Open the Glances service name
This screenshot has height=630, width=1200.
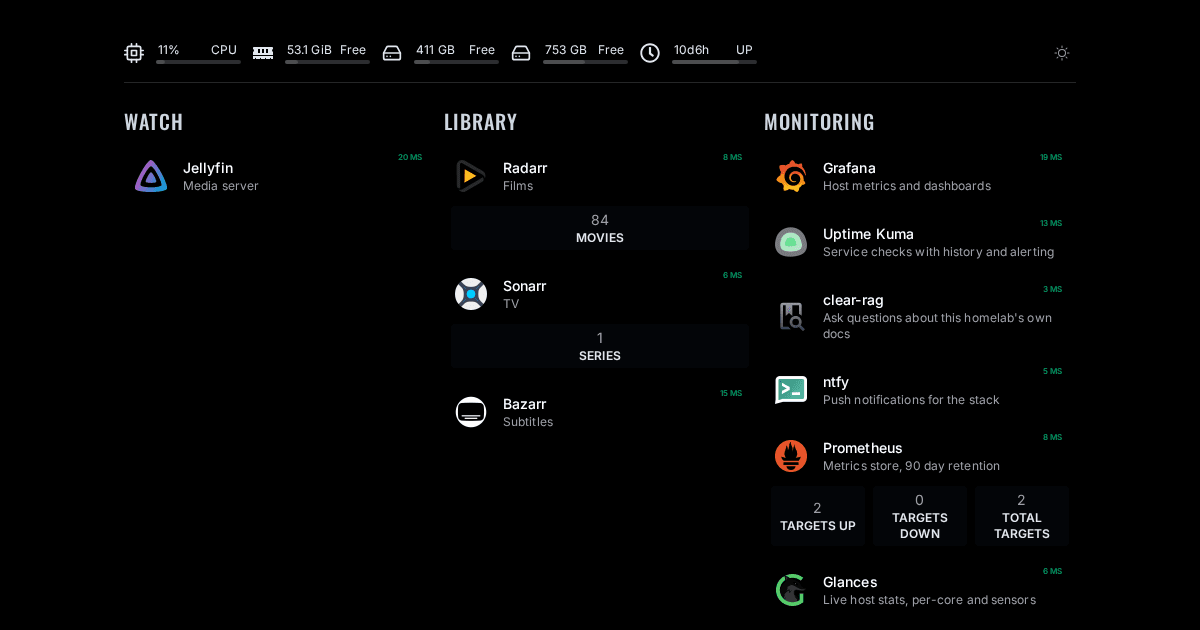(x=850, y=582)
